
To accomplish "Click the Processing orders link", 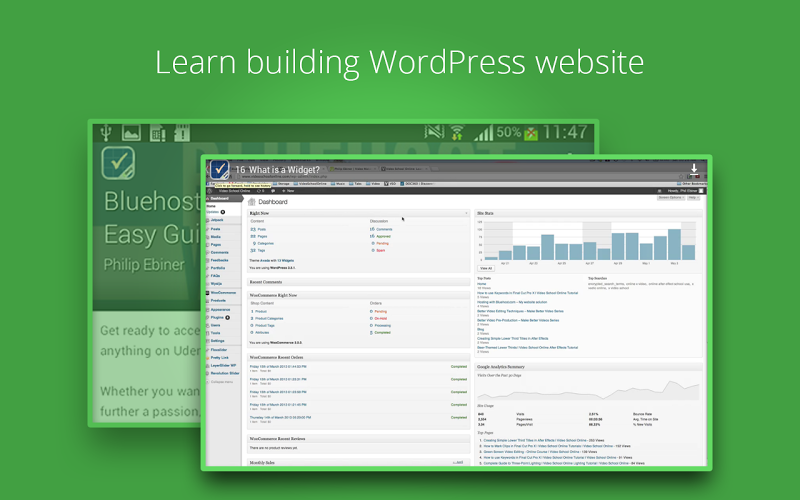I will point(383,326).
